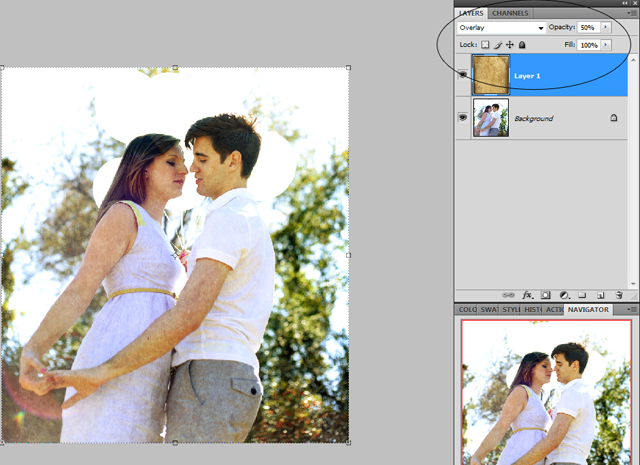The image size is (640, 465).
Task: Lock image pixels with brush icon
Action: tap(498, 45)
